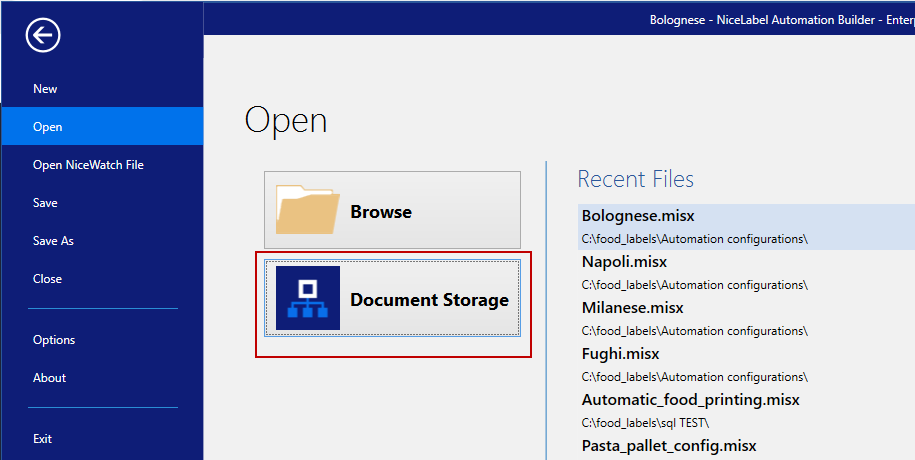Click the Browse folder icon
This screenshot has height=460, width=915.
click(308, 211)
